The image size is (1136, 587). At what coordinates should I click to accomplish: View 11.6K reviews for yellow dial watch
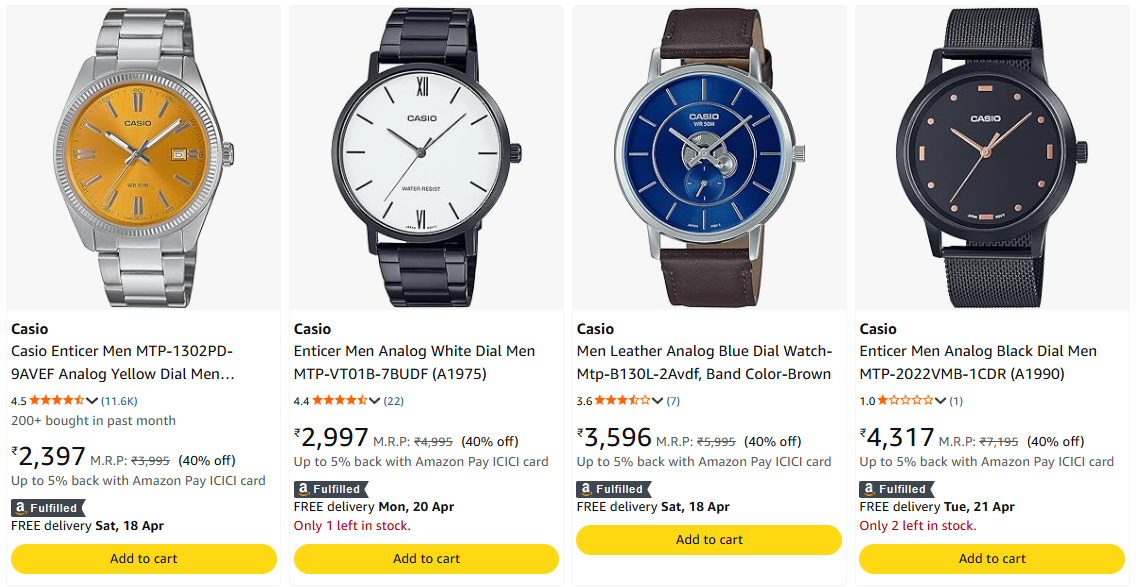[119, 401]
